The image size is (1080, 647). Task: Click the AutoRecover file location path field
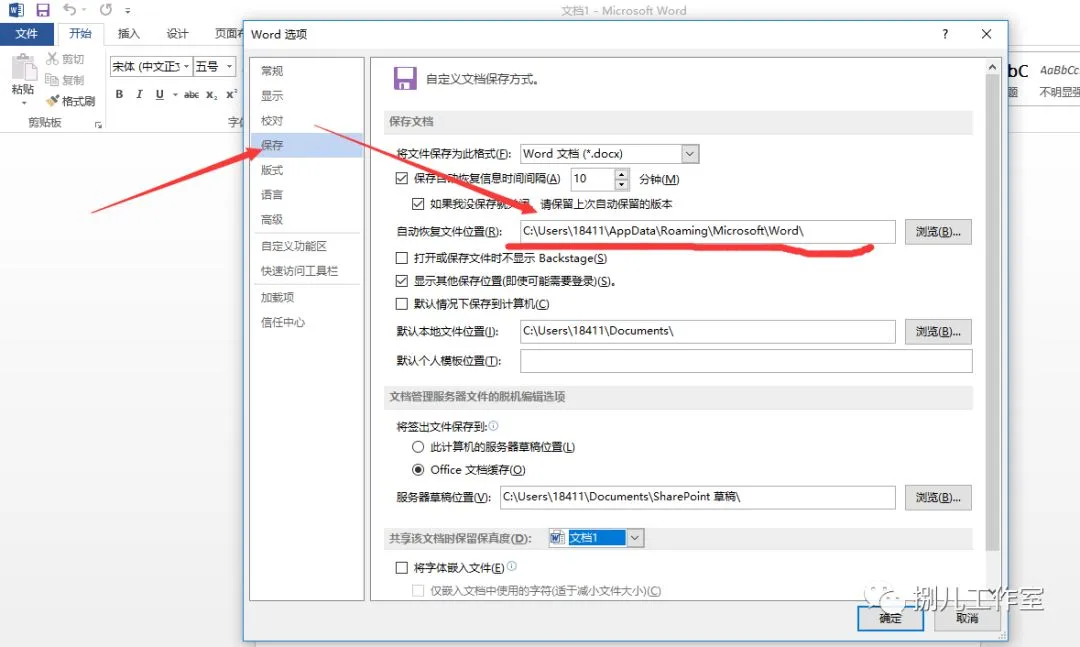(707, 232)
